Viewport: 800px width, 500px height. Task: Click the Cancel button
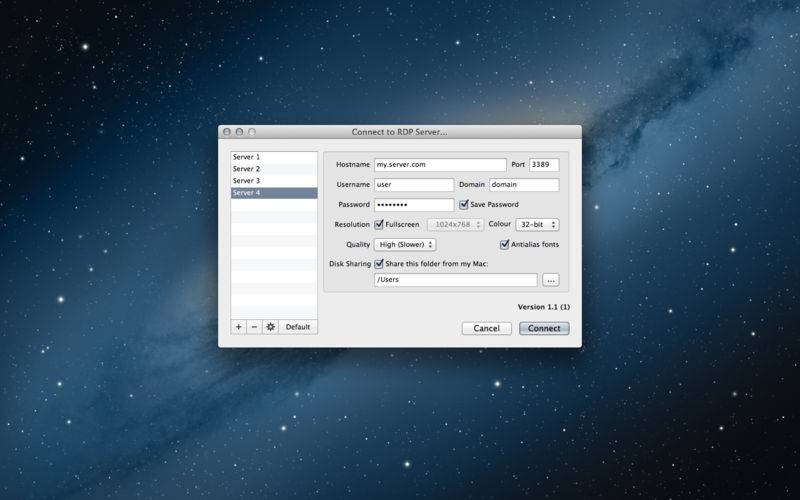[486, 328]
